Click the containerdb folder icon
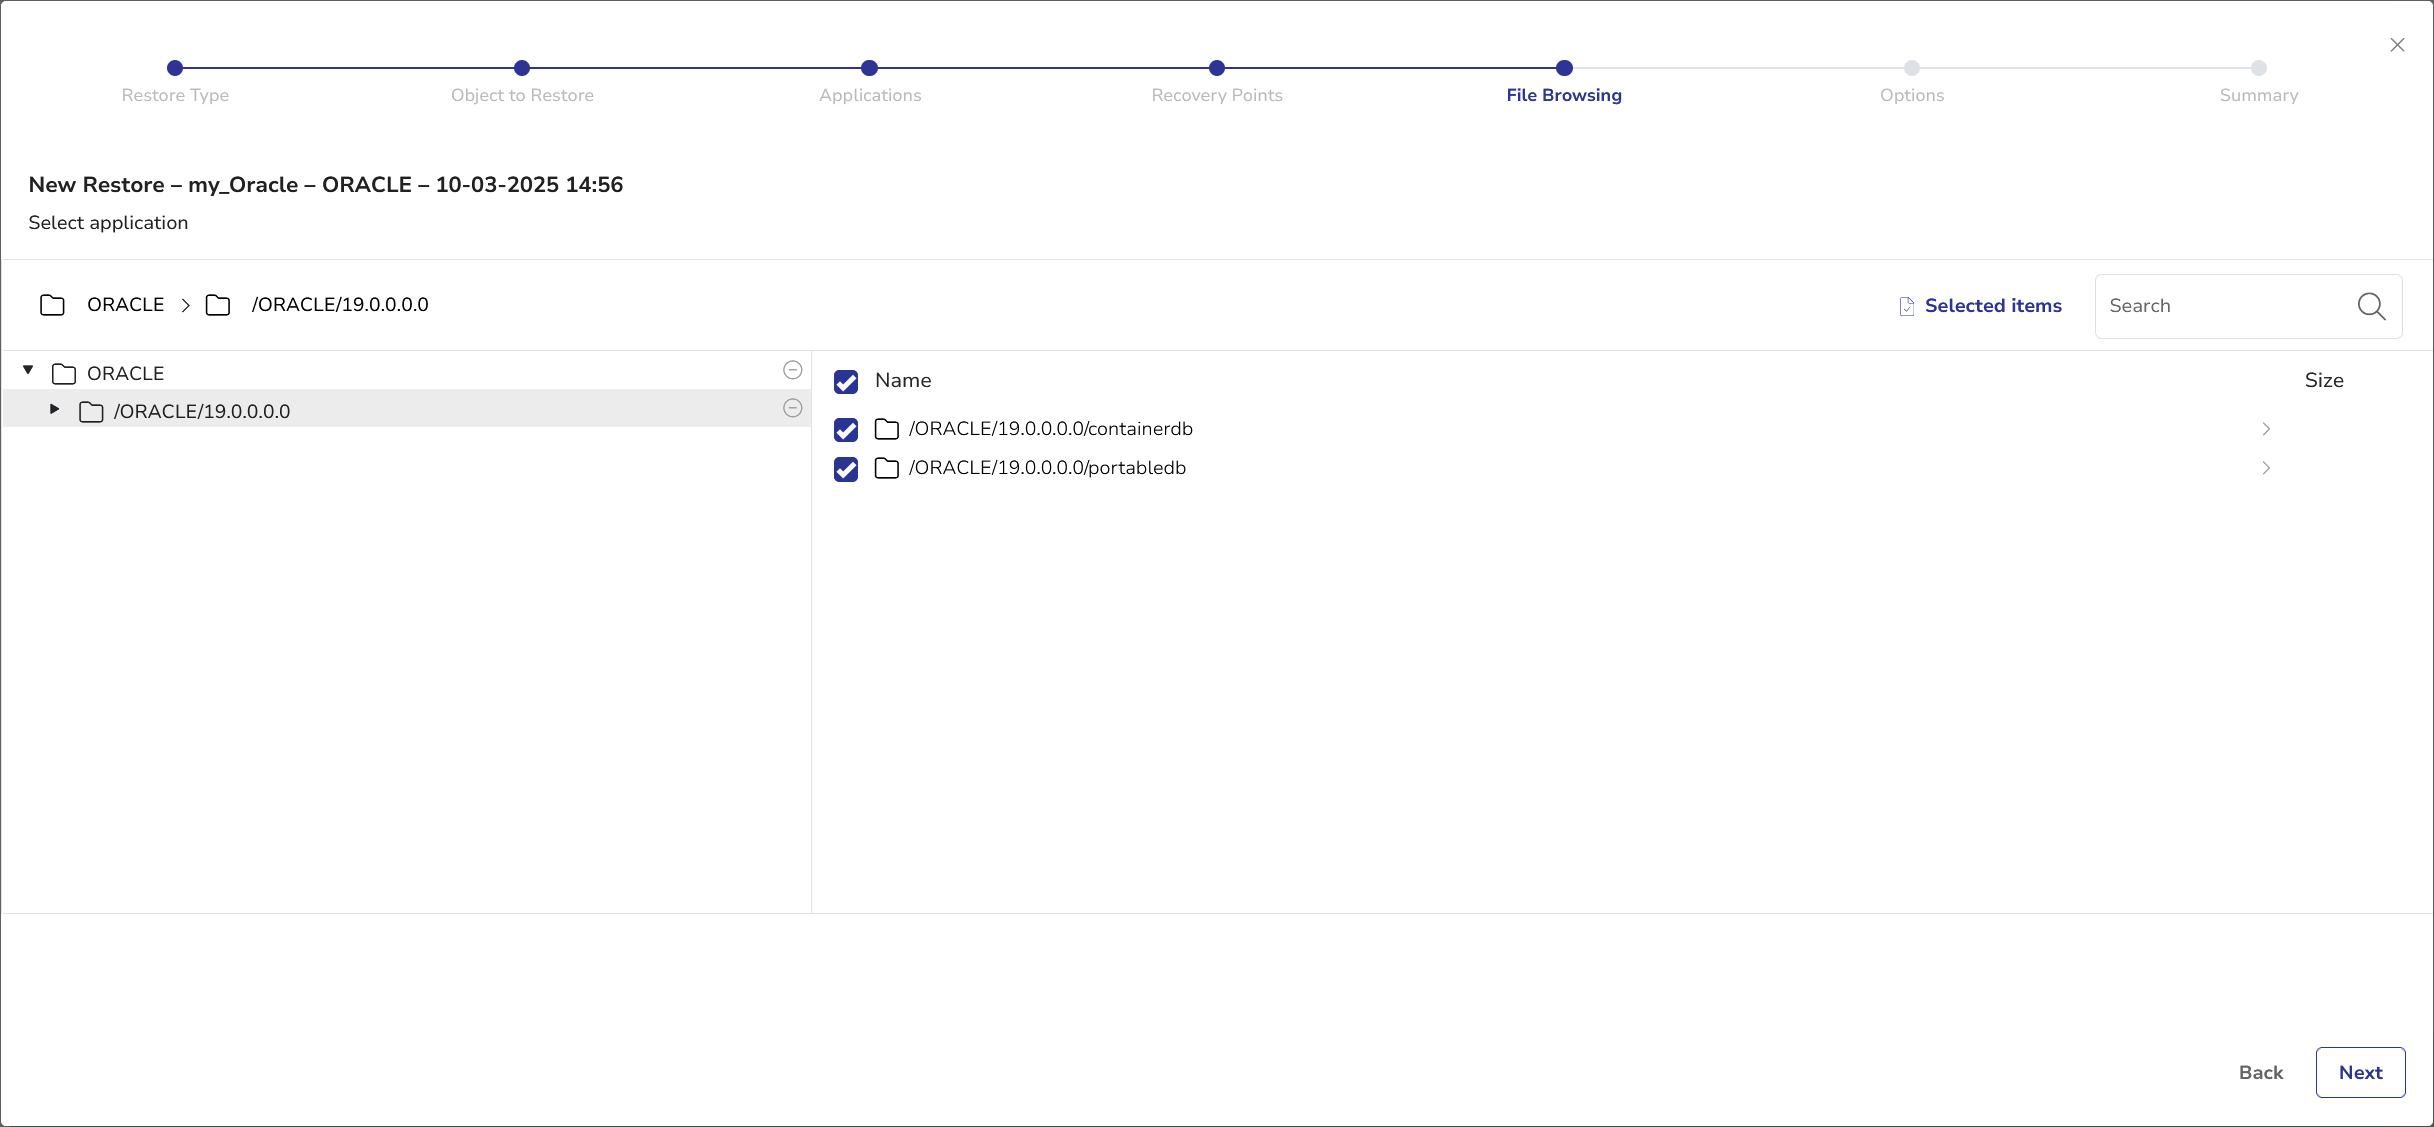The width and height of the screenshot is (2434, 1127). pyautogui.click(x=886, y=429)
